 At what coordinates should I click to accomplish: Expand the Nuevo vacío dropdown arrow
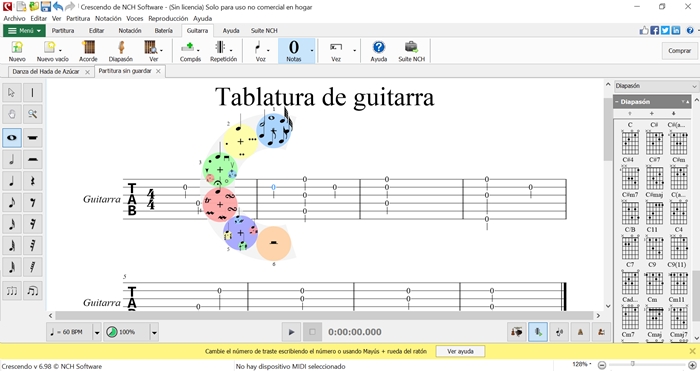pos(60,50)
